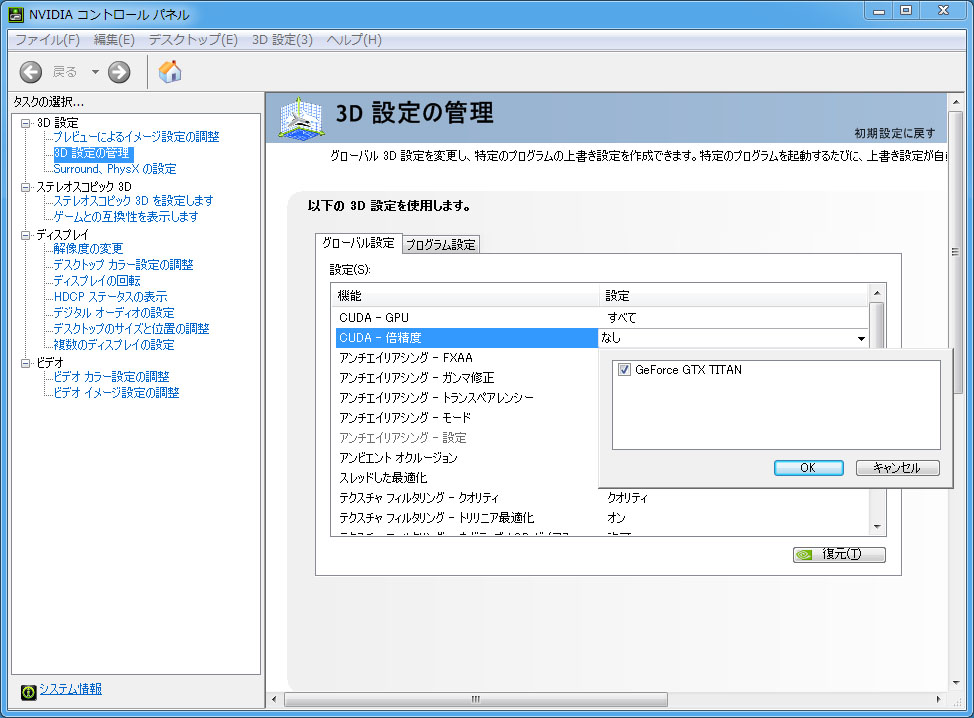Select Surround、PhysX の設定 tree item
Image resolution: width=974 pixels, height=718 pixels.
(x=114, y=169)
